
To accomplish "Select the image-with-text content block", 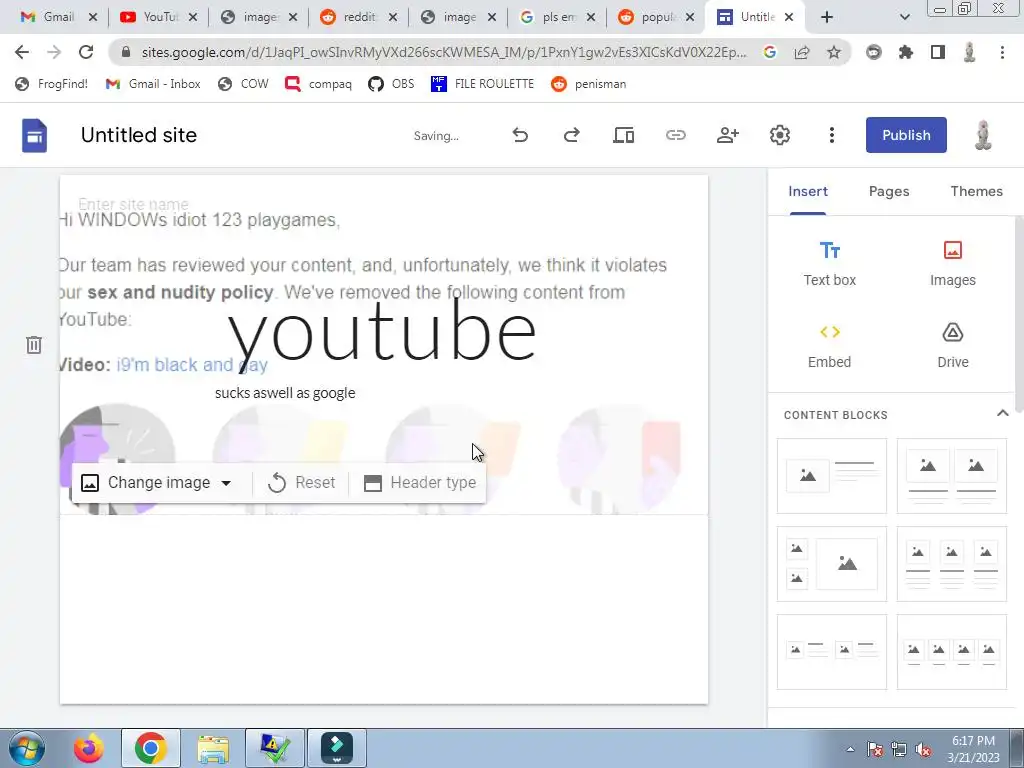I will (831, 476).
